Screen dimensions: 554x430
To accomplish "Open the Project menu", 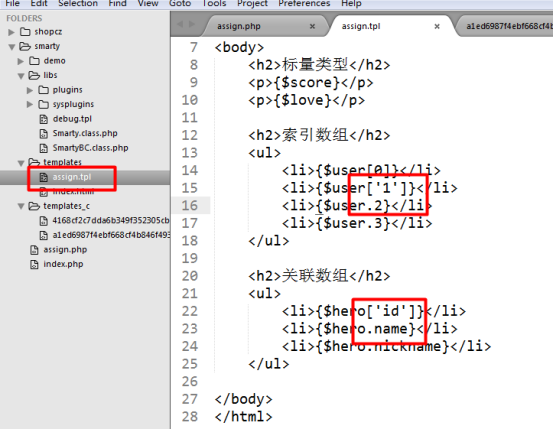I will click(252, 3).
